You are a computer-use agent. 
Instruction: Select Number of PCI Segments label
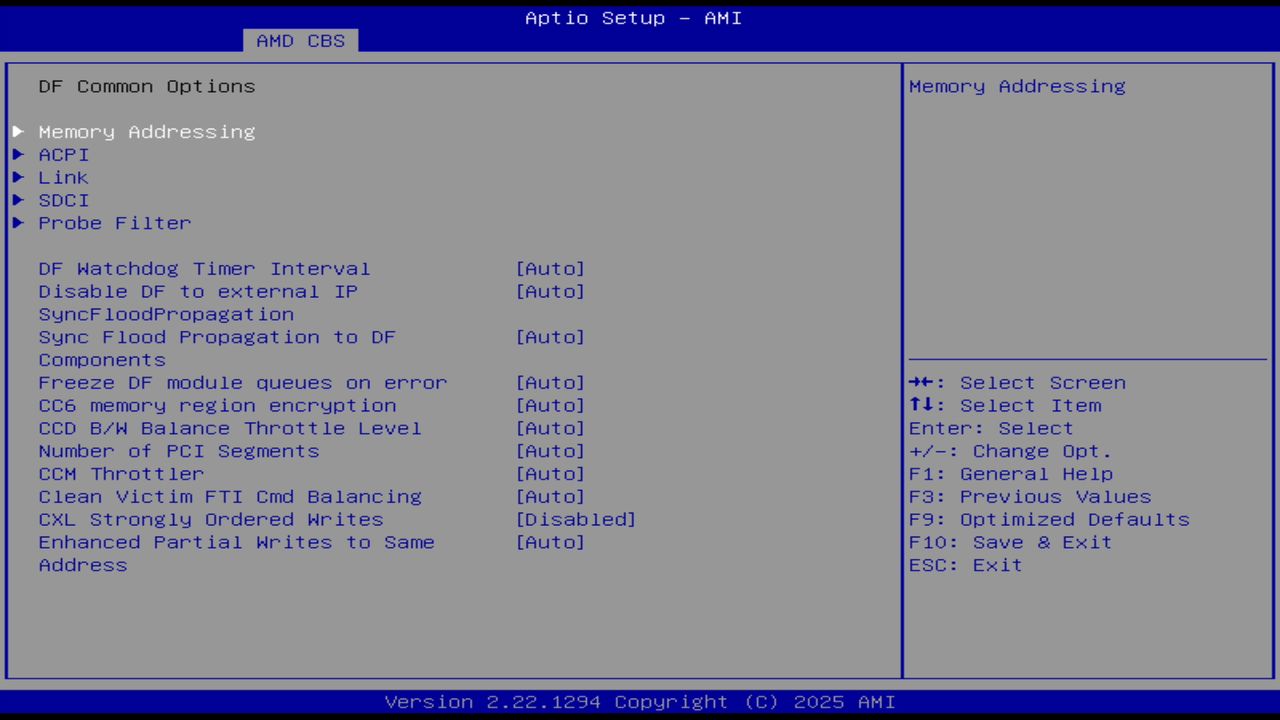point(179,452)
